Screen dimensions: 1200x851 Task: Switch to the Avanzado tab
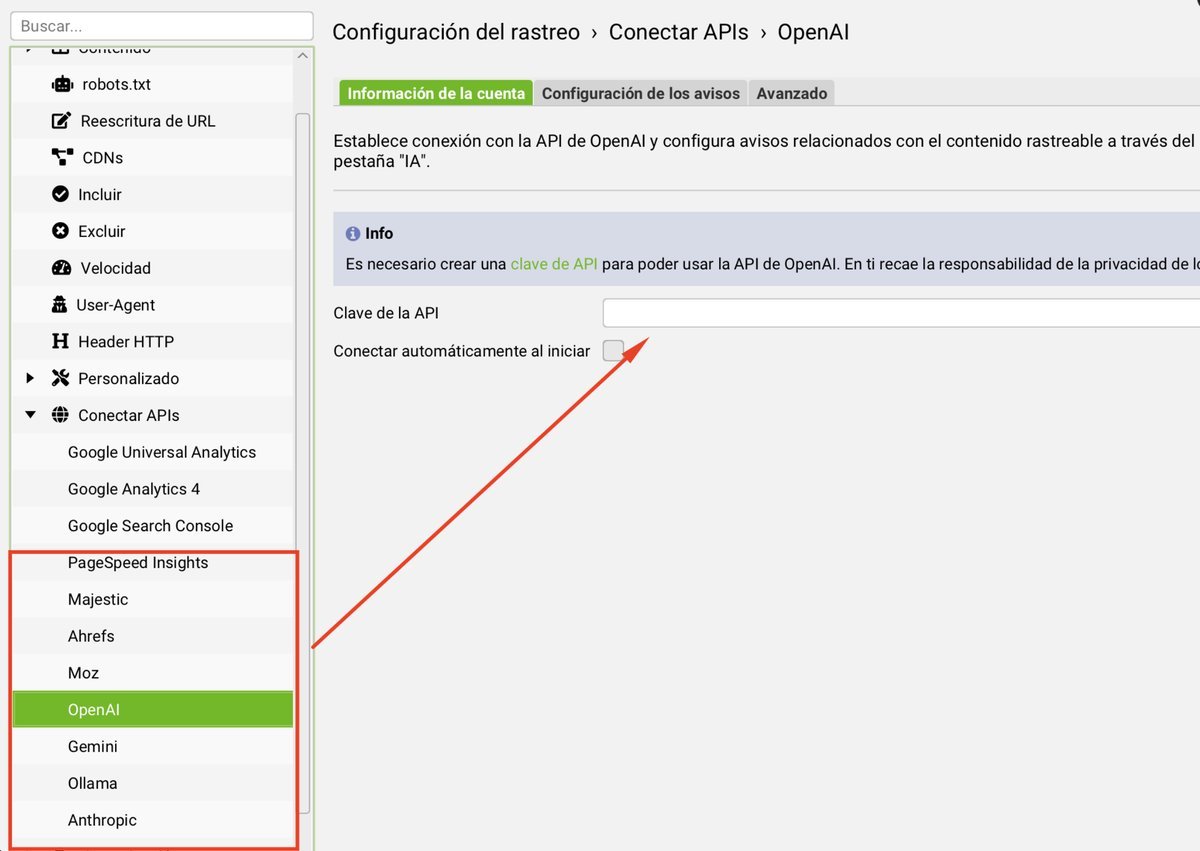[x=791, y=92]
